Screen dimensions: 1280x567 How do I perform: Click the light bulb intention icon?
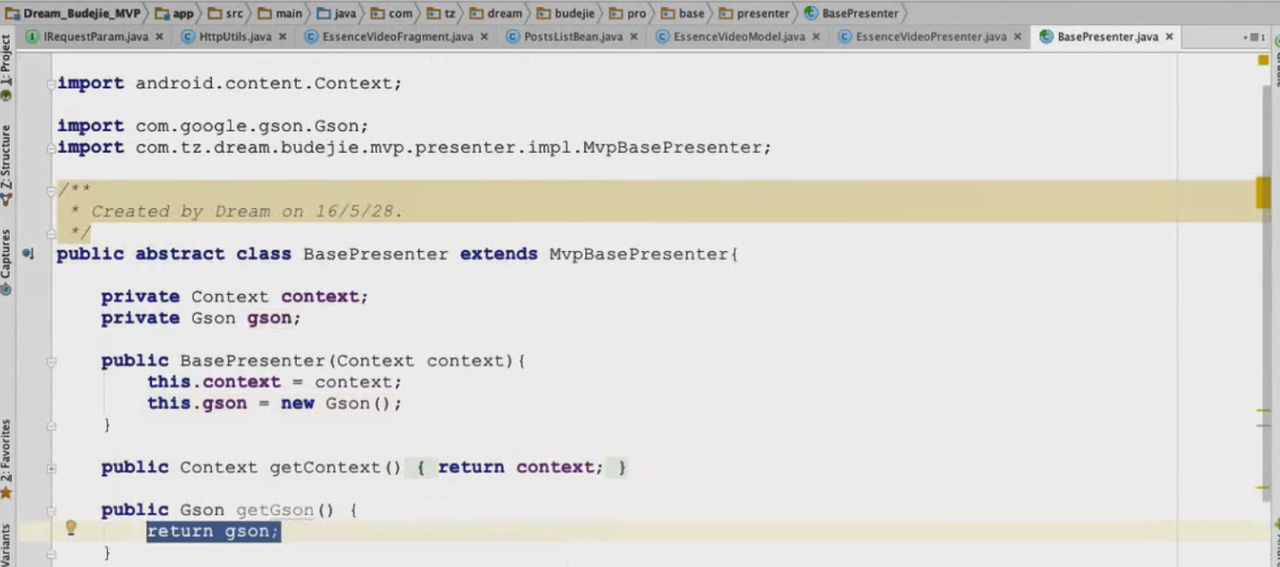click(x=71, y=529)
